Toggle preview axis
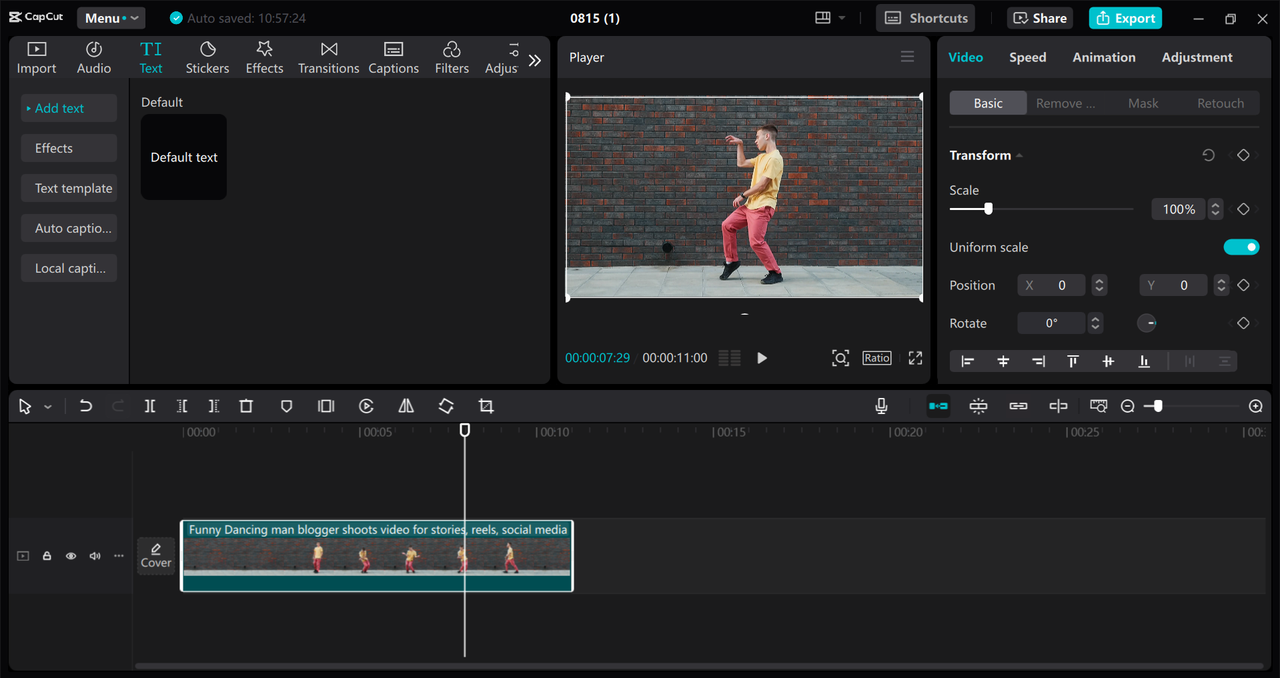 pyautogui.click(x=1058, y=406)
